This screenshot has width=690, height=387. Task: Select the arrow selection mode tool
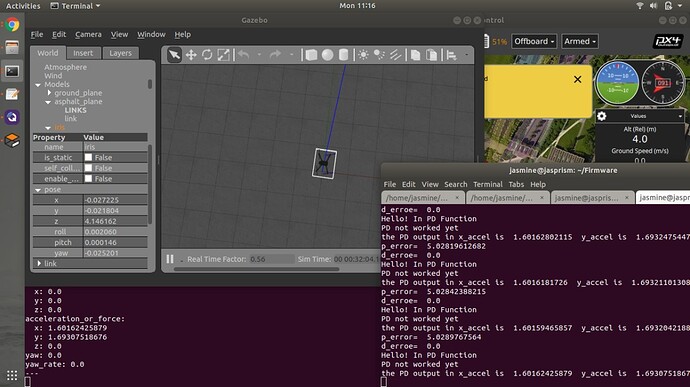coord(174,55)
